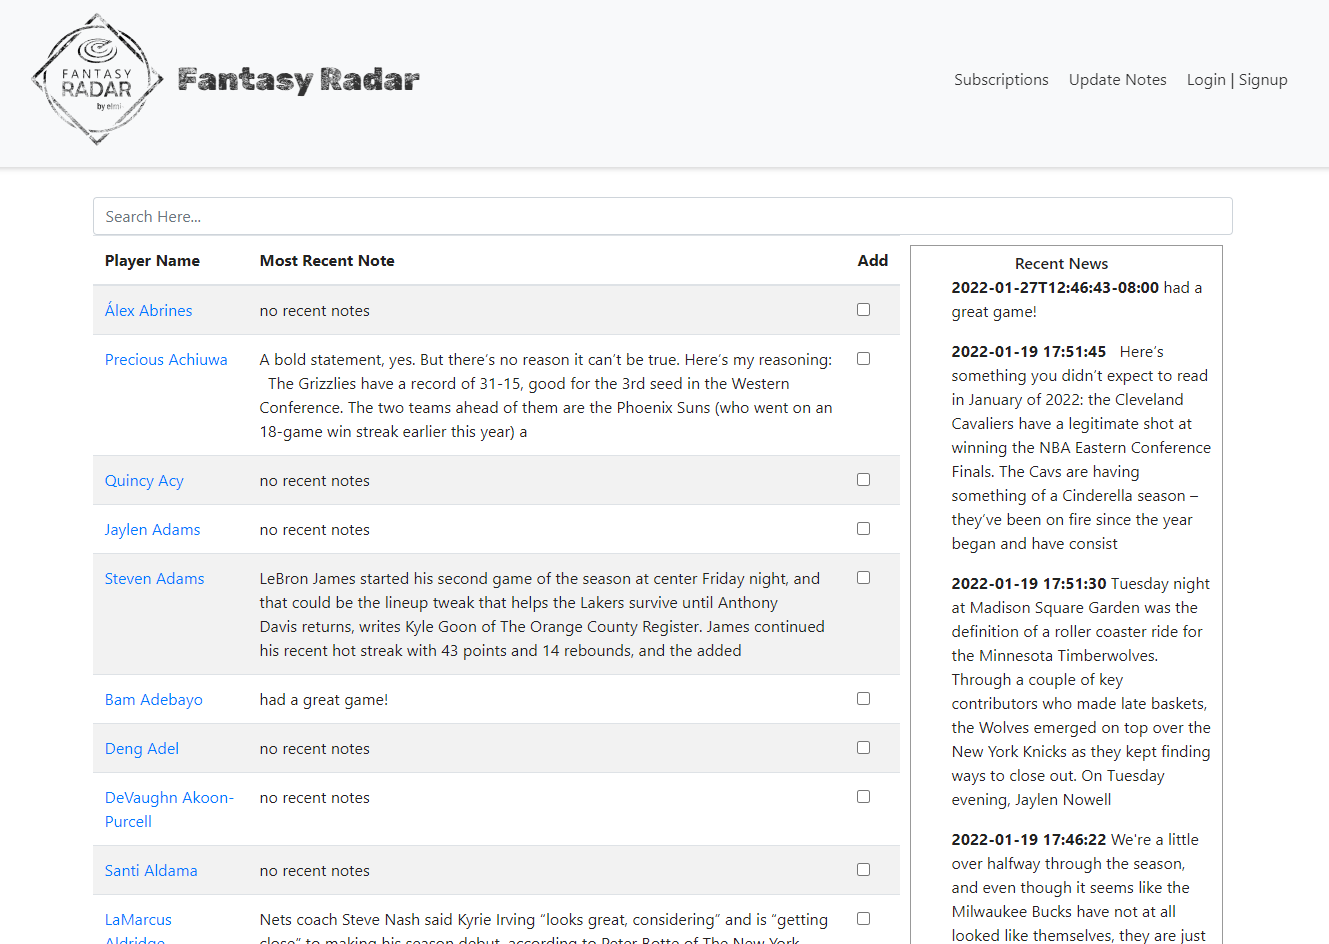Screen dimensions: 1329x944
Task: Click Bam Adebayo's note 'had a great game!'
Action: [324, 699]
